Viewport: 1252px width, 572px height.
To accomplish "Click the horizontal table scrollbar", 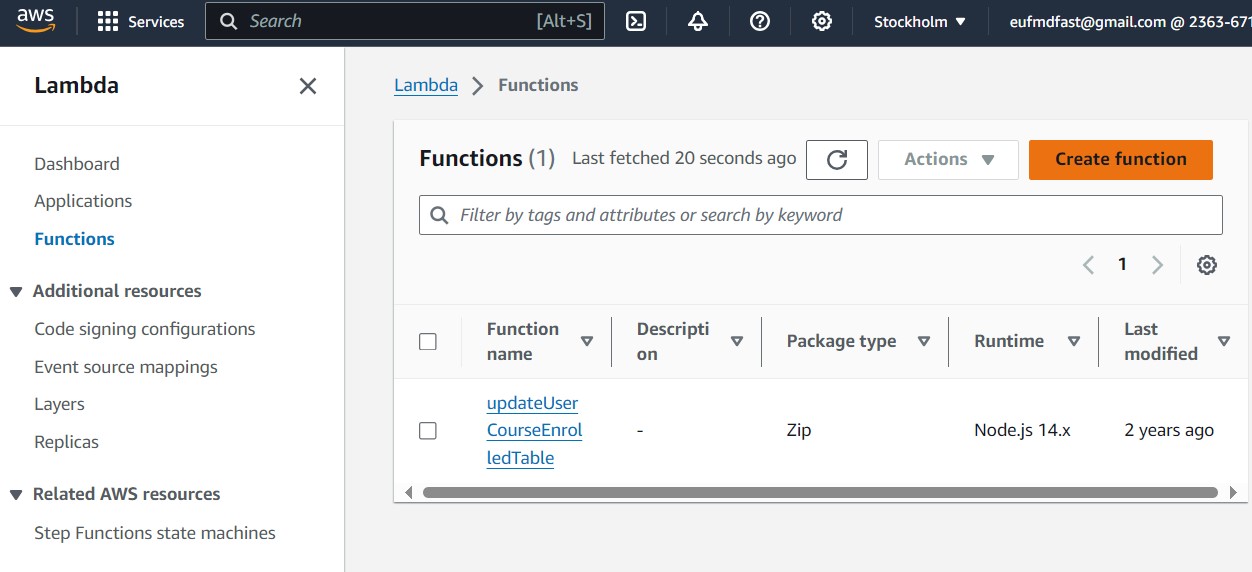I will coord(820,492).
